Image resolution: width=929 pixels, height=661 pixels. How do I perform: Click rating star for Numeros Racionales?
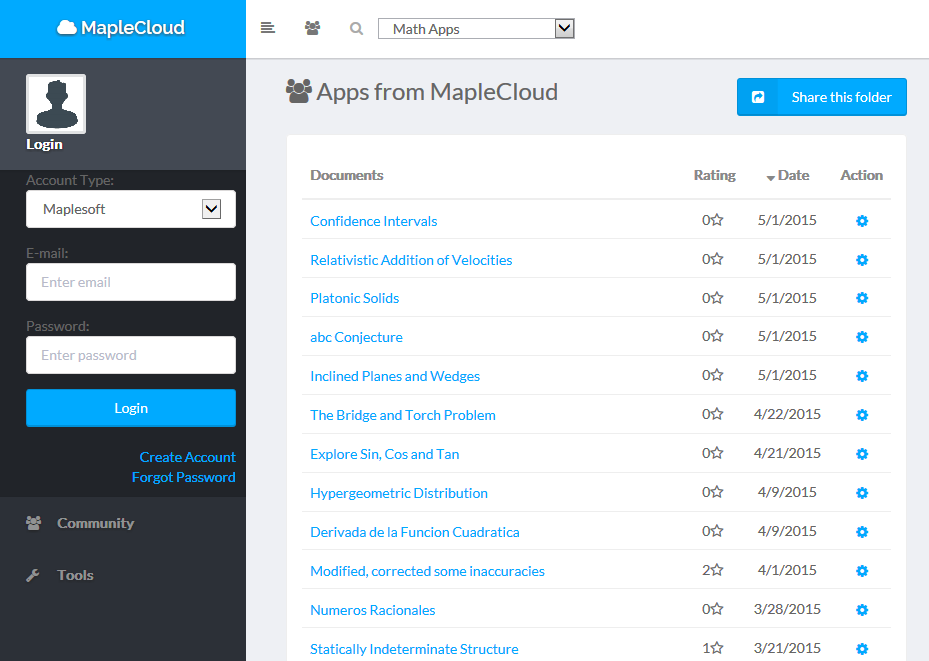point(717,608)
